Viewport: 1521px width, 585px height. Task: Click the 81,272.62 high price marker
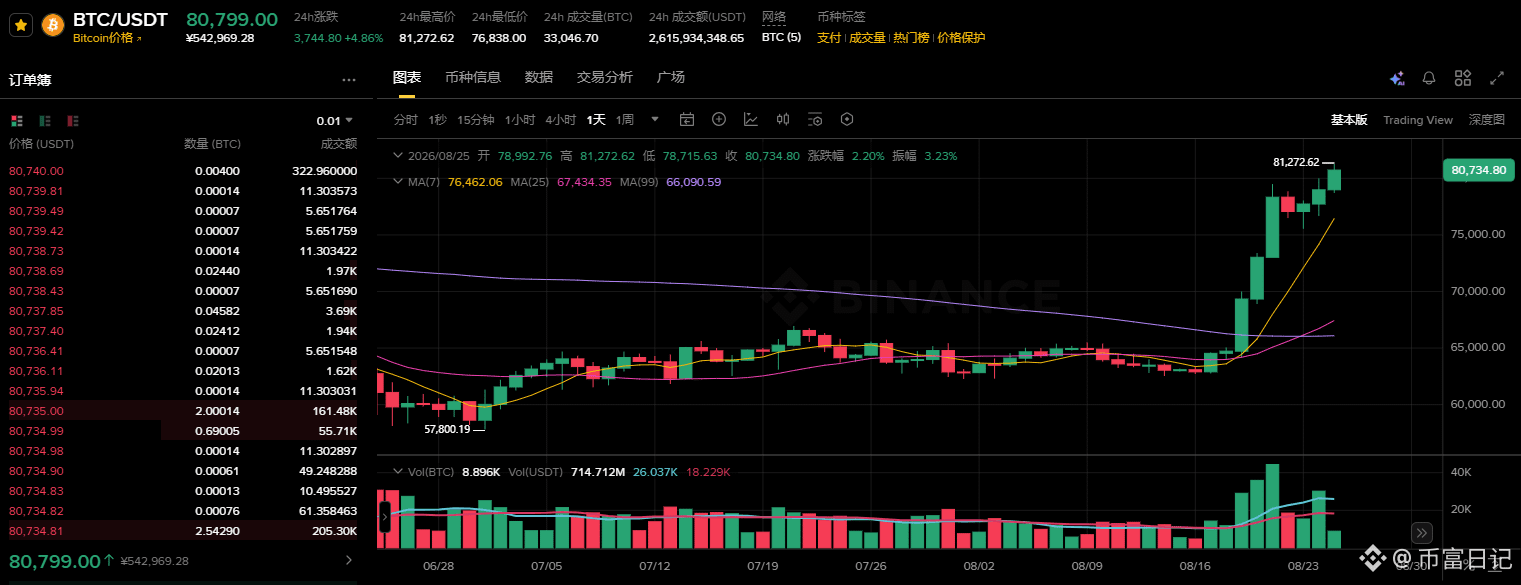click(1296, 162)
